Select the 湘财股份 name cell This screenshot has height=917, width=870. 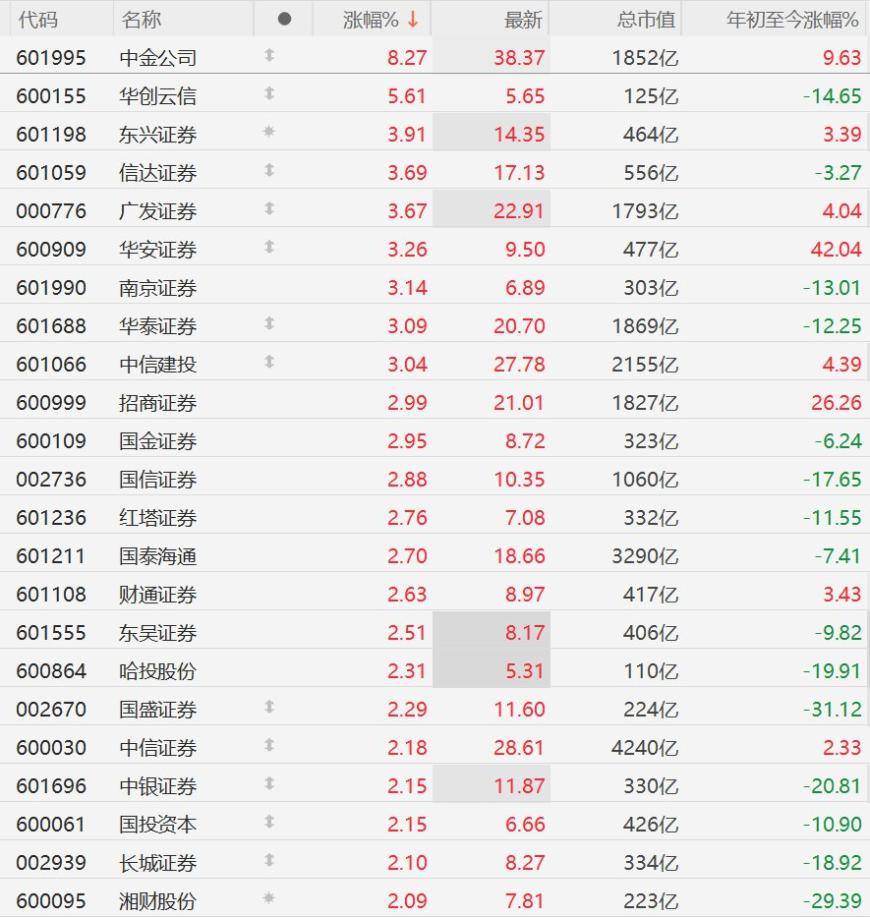click(158, 901)
